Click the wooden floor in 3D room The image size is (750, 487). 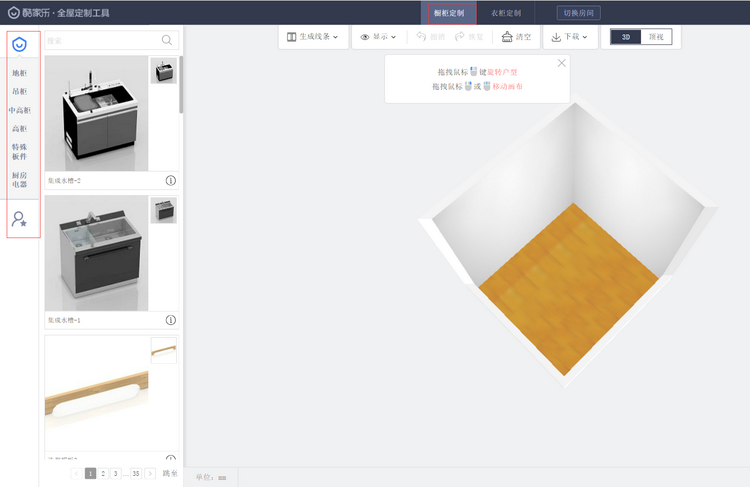coord(568,289)
